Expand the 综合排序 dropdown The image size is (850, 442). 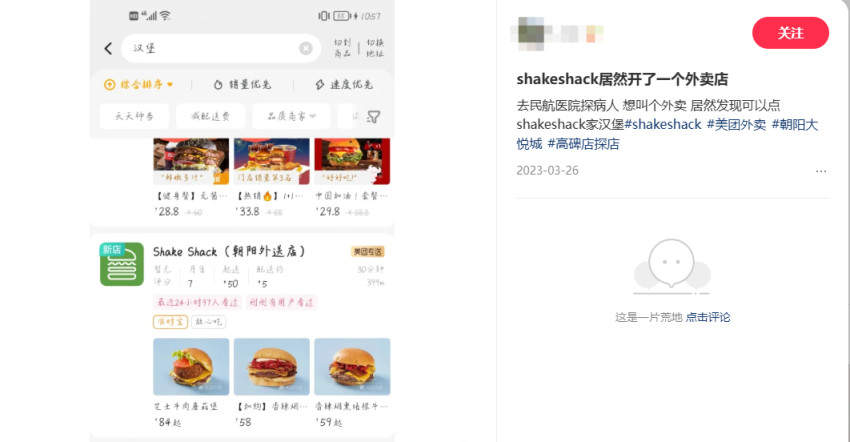pyautogui.click(x=139, y=85)
